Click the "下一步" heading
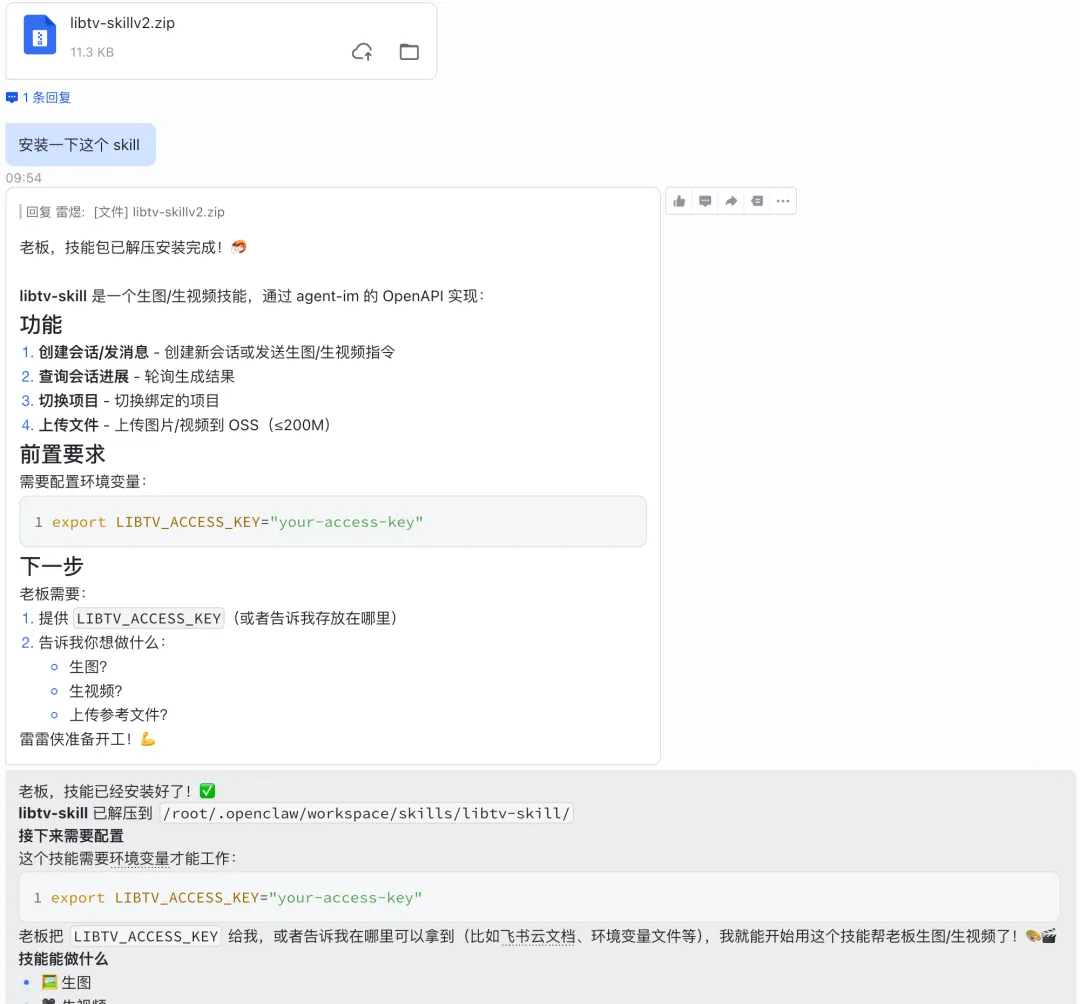 [51, 566]
